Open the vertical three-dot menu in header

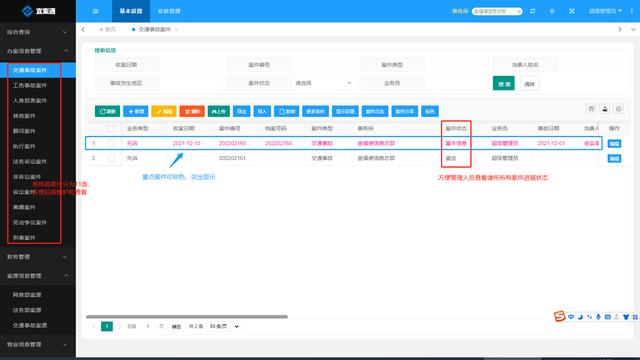pyautogui.click(x=632, y=11)
